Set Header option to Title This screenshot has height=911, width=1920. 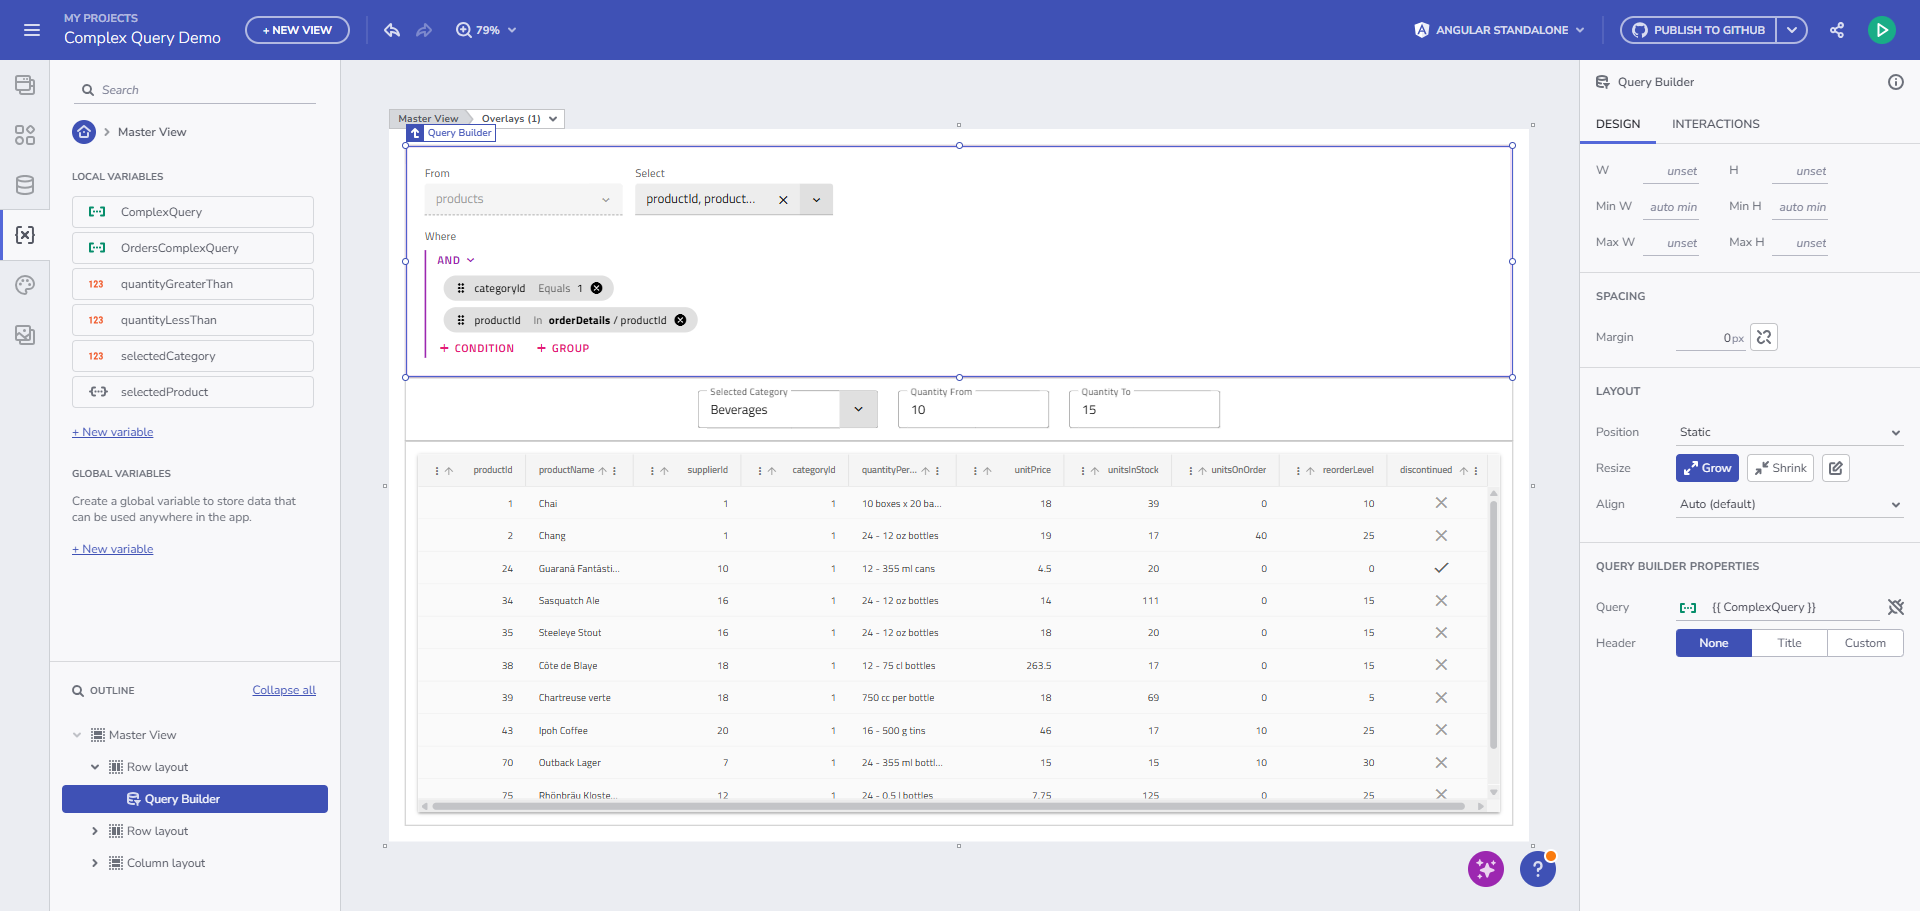click(x=1789, y=643)
